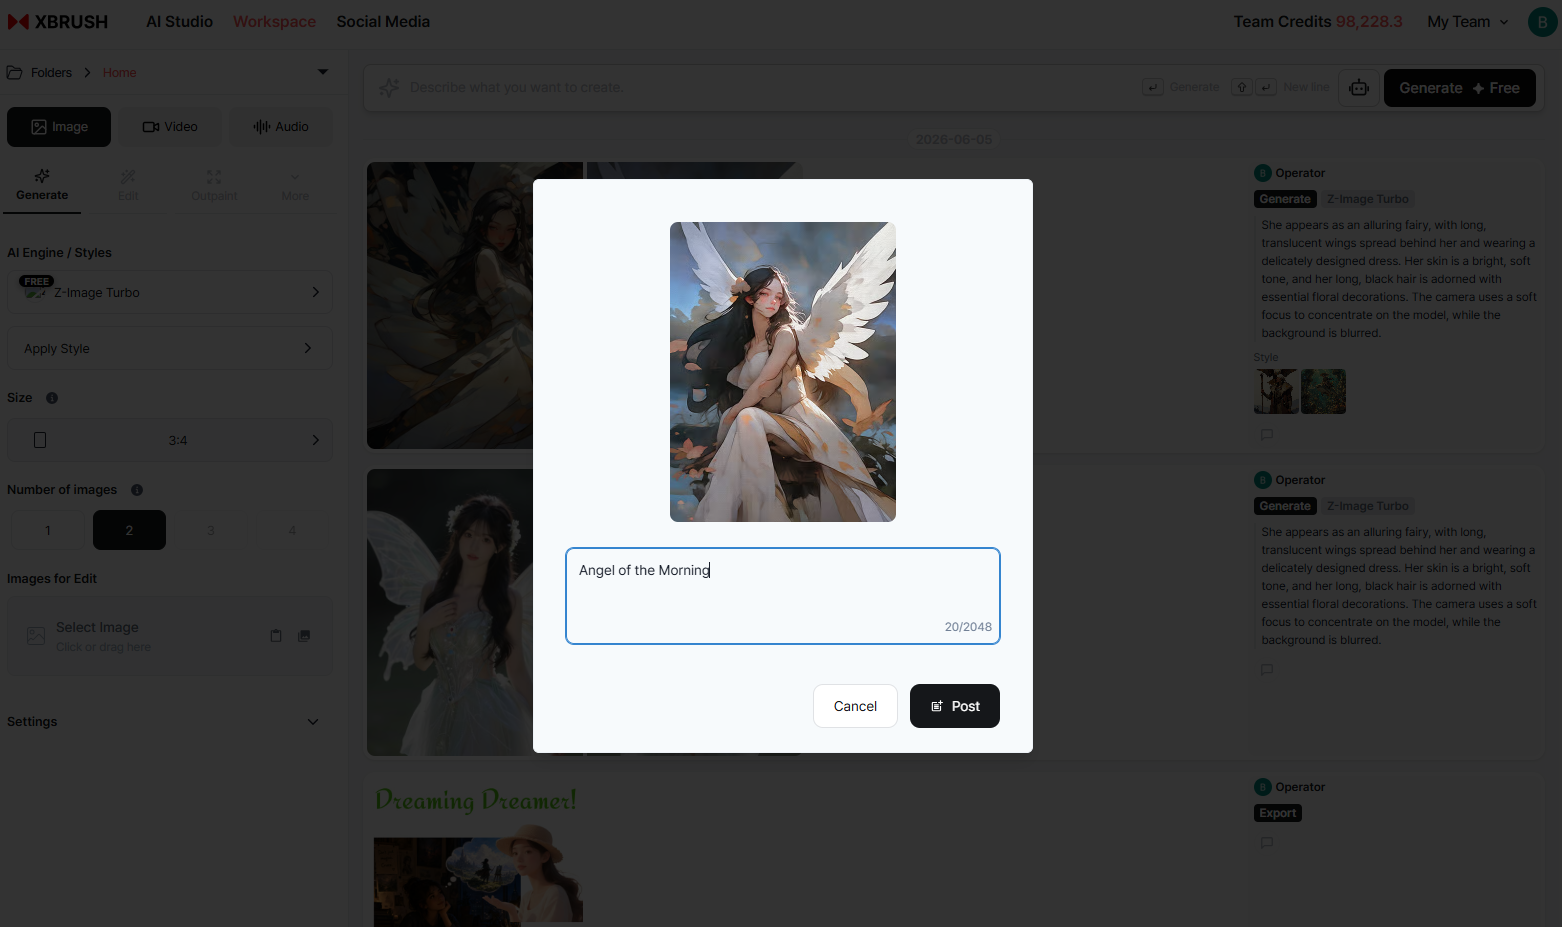Click the first entry's Generate tag

1285,199
